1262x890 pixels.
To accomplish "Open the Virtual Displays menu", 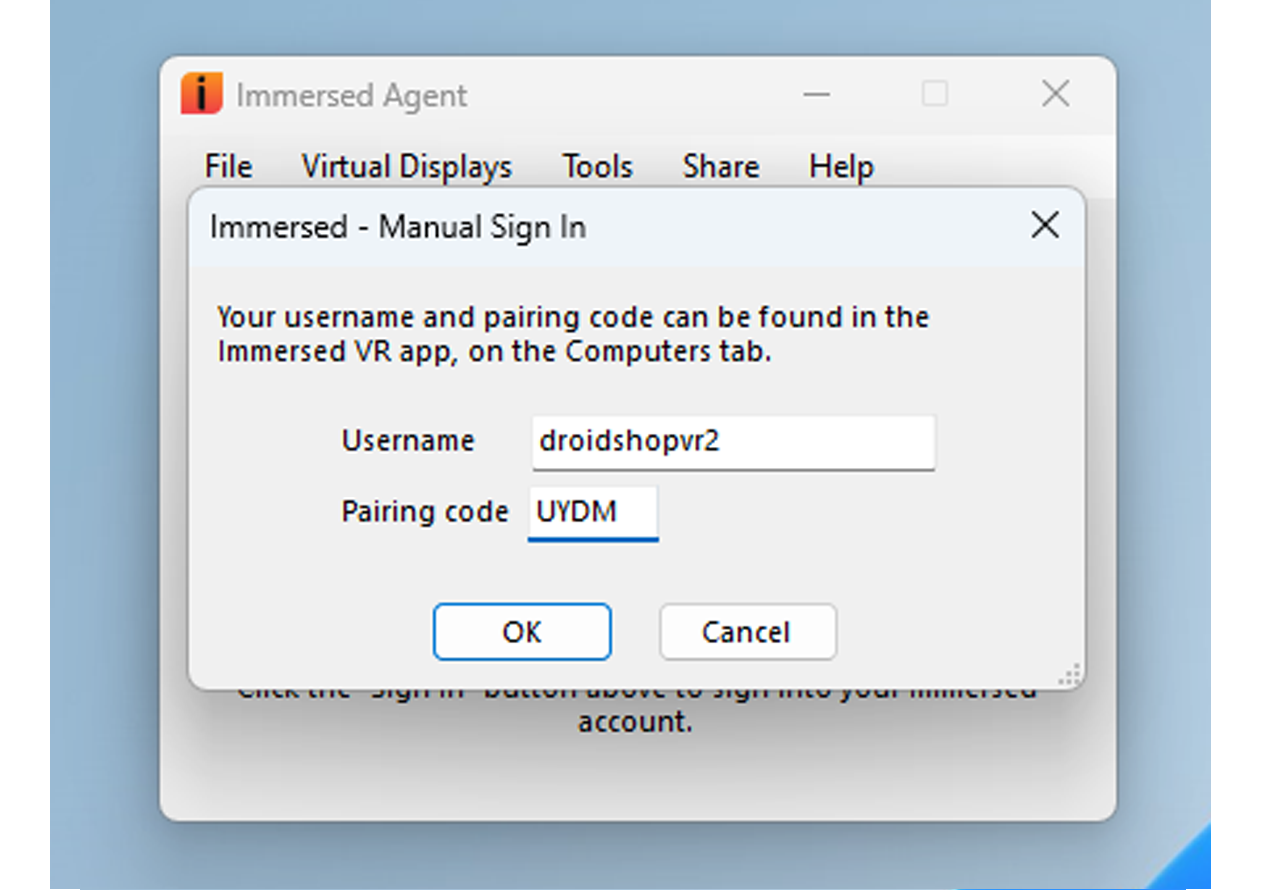I will (x=407, y=166).
